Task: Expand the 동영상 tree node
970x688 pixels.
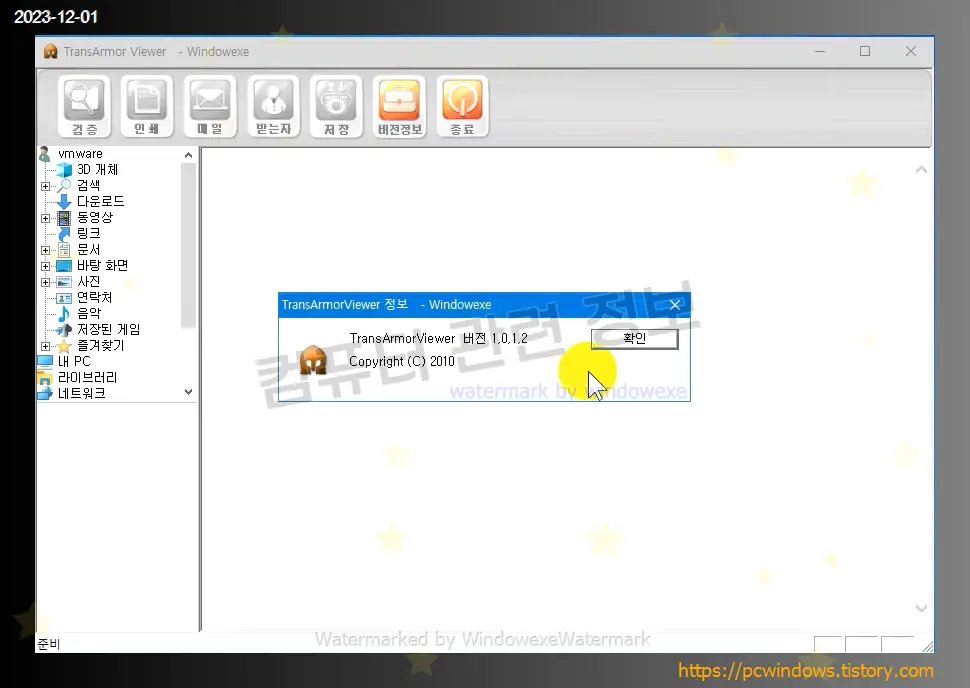Action: point(45,218)
